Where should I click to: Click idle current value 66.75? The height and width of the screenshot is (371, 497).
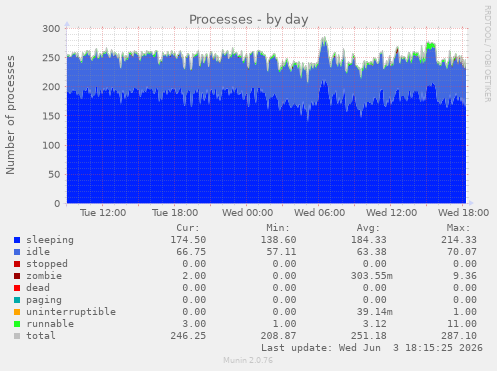coord(191,252)
